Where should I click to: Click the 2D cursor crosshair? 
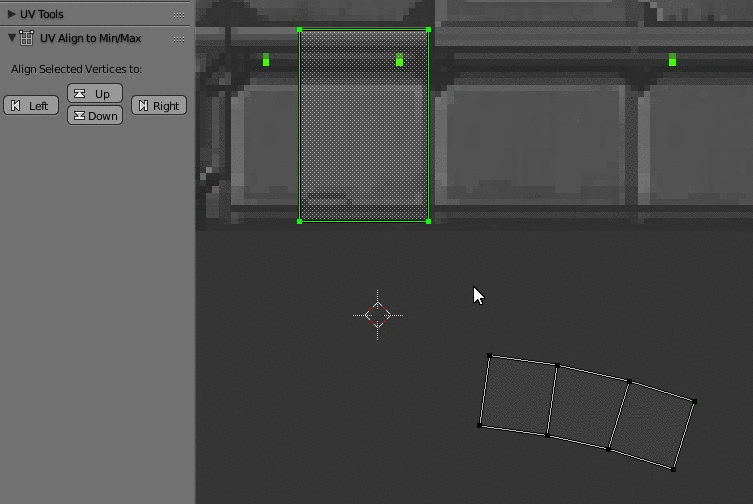378,315
